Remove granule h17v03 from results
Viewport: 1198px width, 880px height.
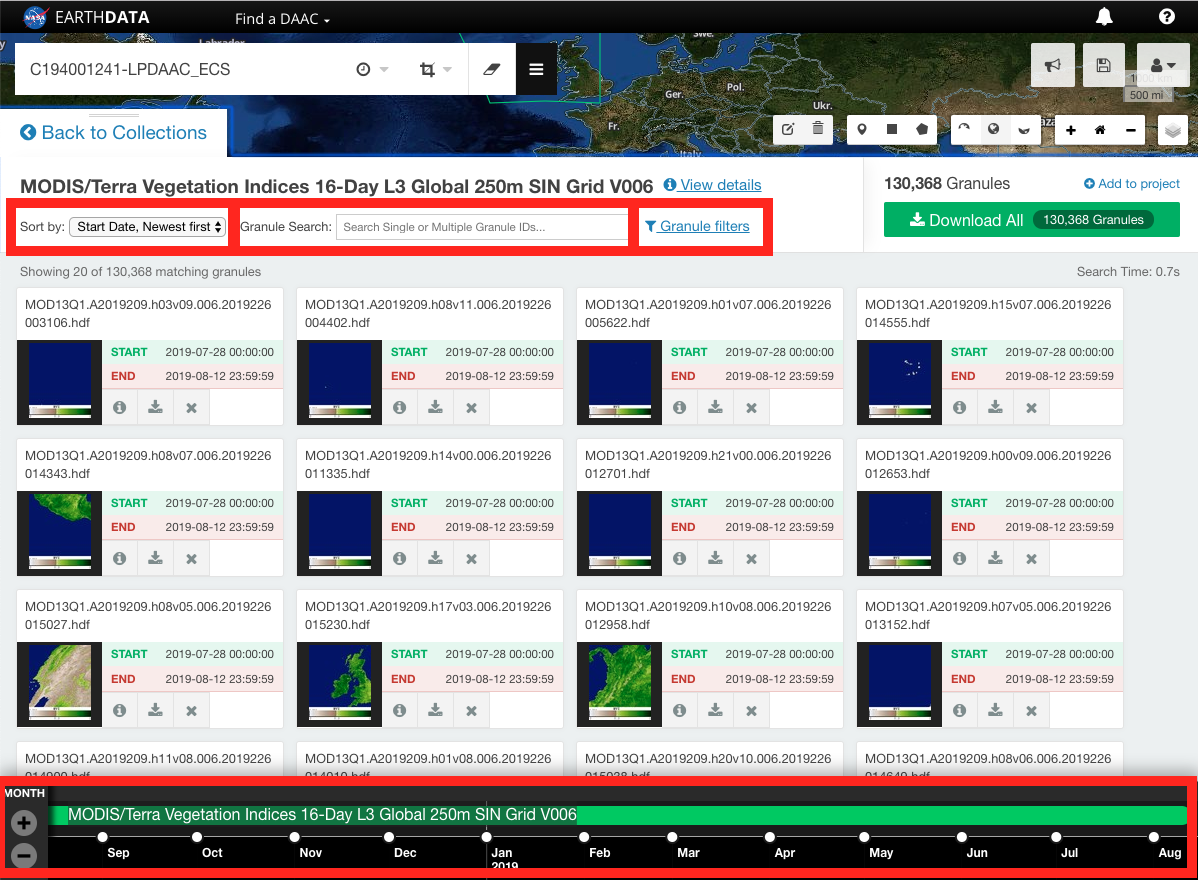pyautogui.click(x=471, y=710)
